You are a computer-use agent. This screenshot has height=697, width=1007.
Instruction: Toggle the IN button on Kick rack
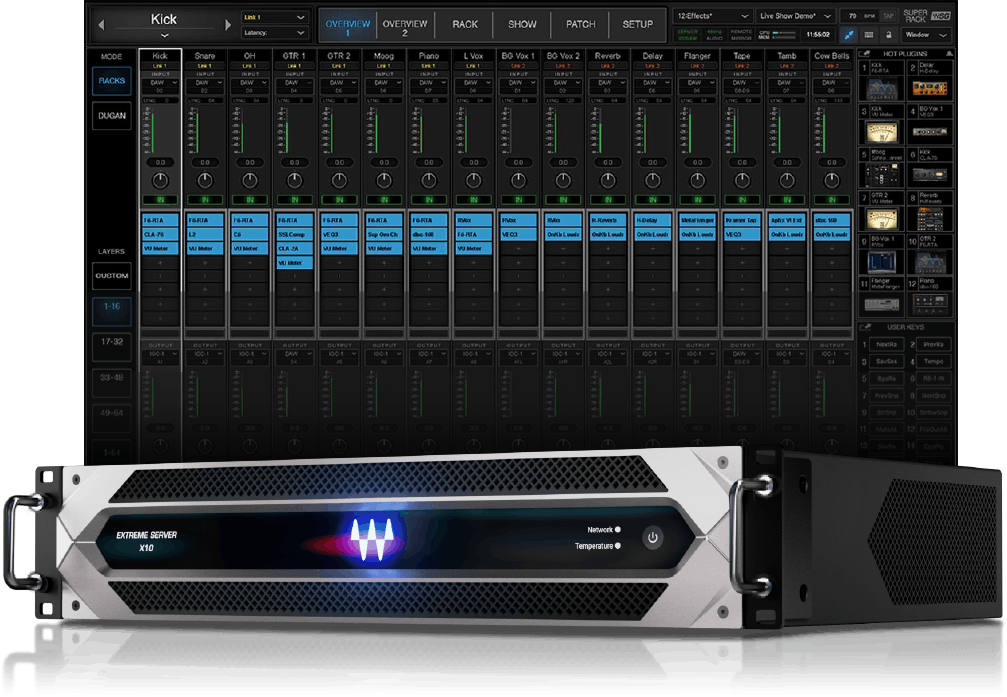click(x=160, y=200)
